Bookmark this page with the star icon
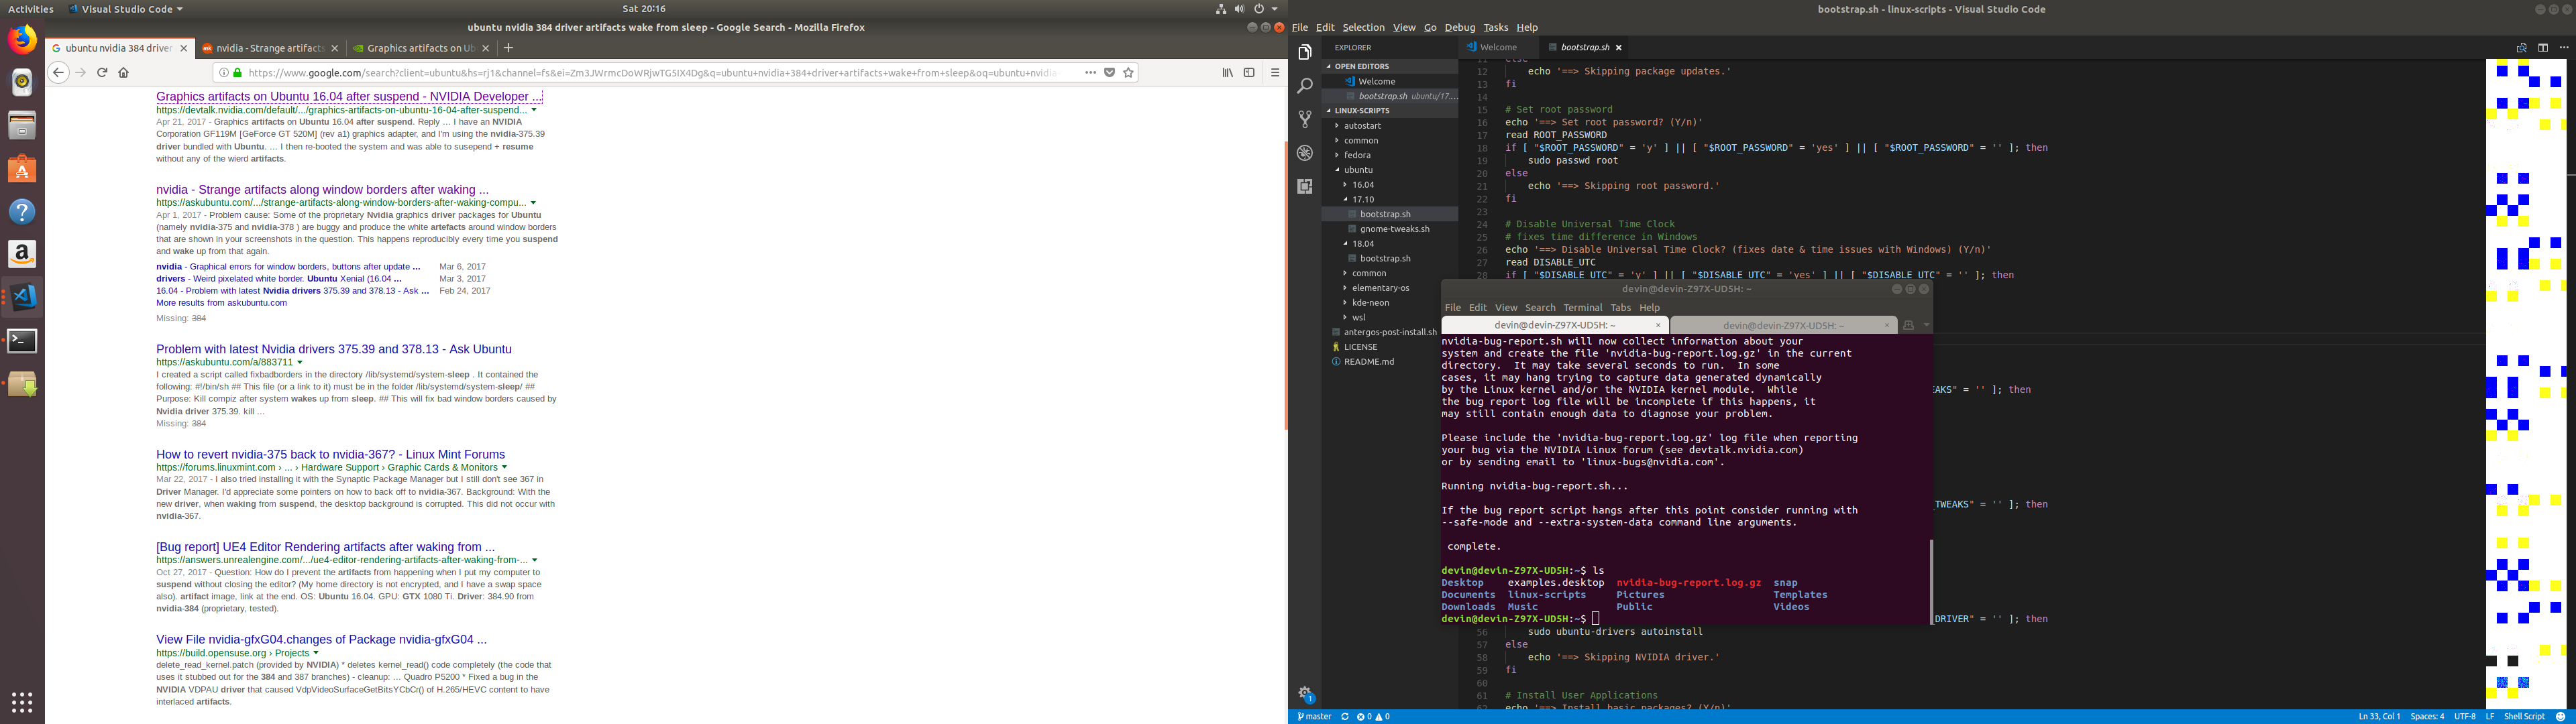The width and height of the screenshot is (2576, 724). (x=1128, y=72)
